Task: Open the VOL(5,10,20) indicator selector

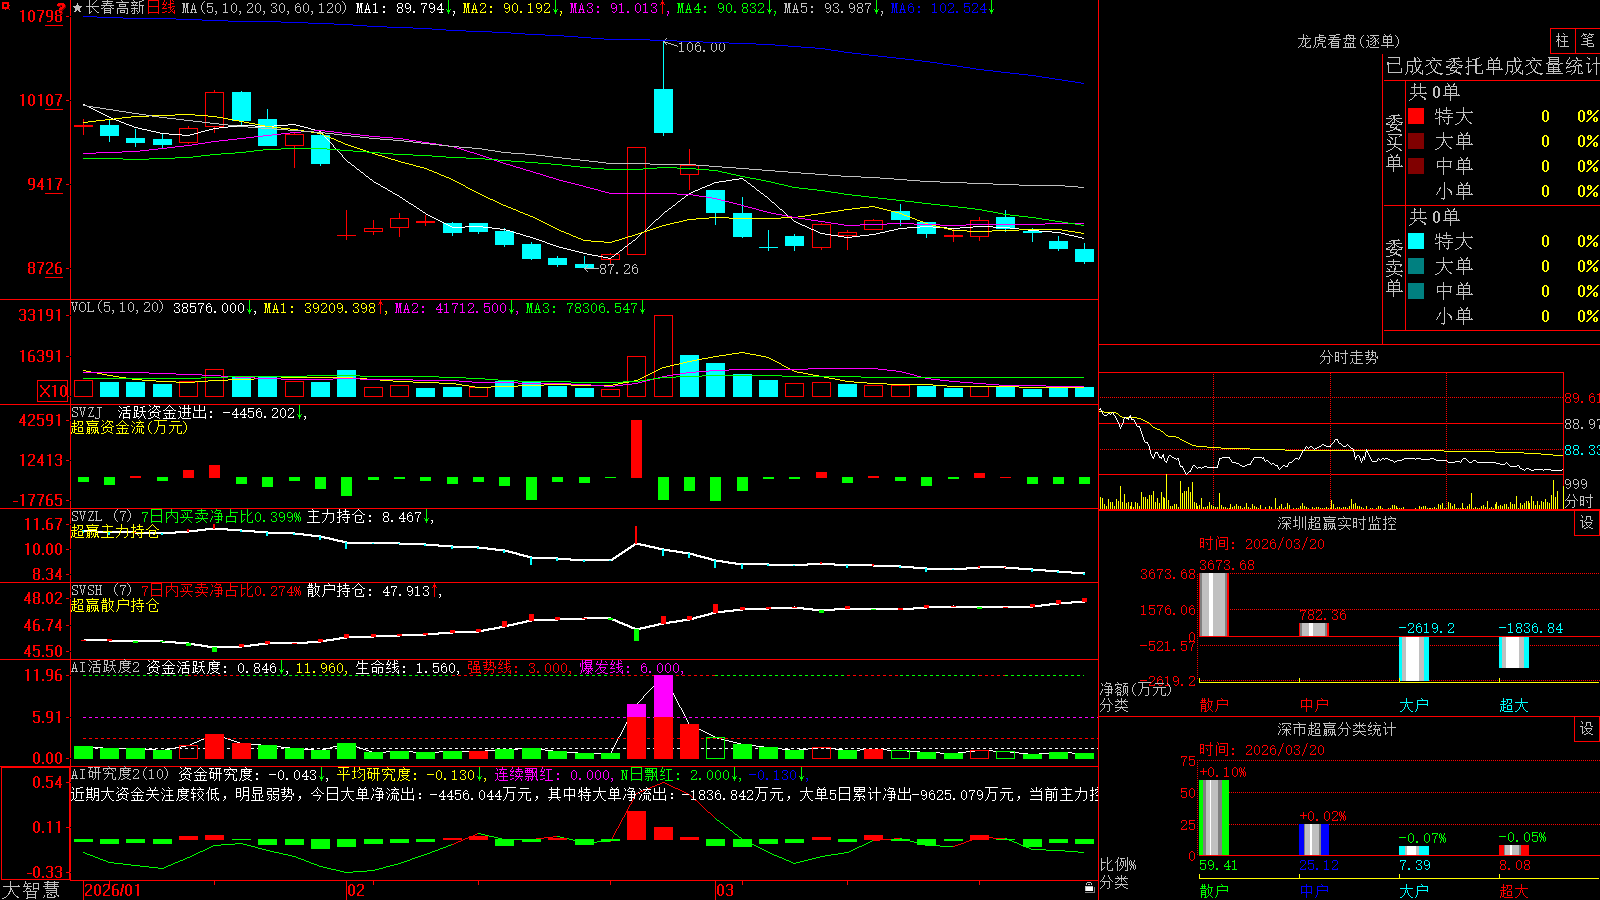Action: (117, 308)
